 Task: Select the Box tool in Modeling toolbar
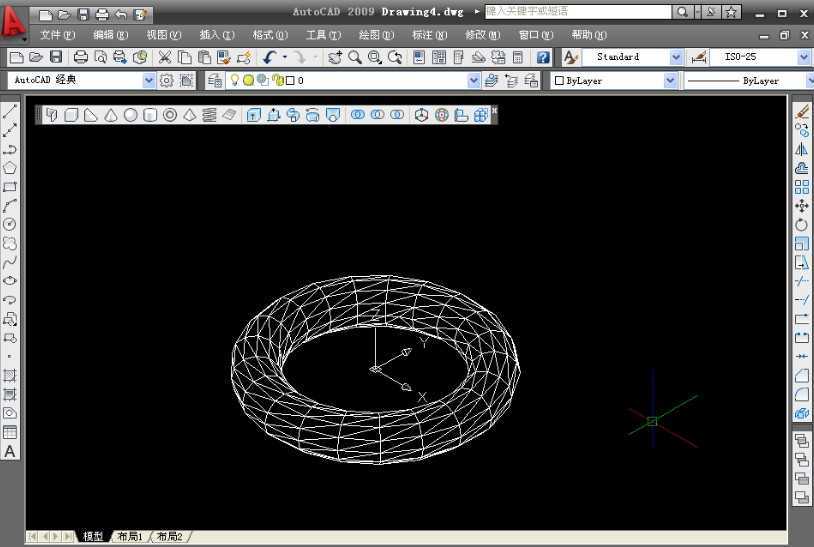pyautogui.click(x=71, y=115)
